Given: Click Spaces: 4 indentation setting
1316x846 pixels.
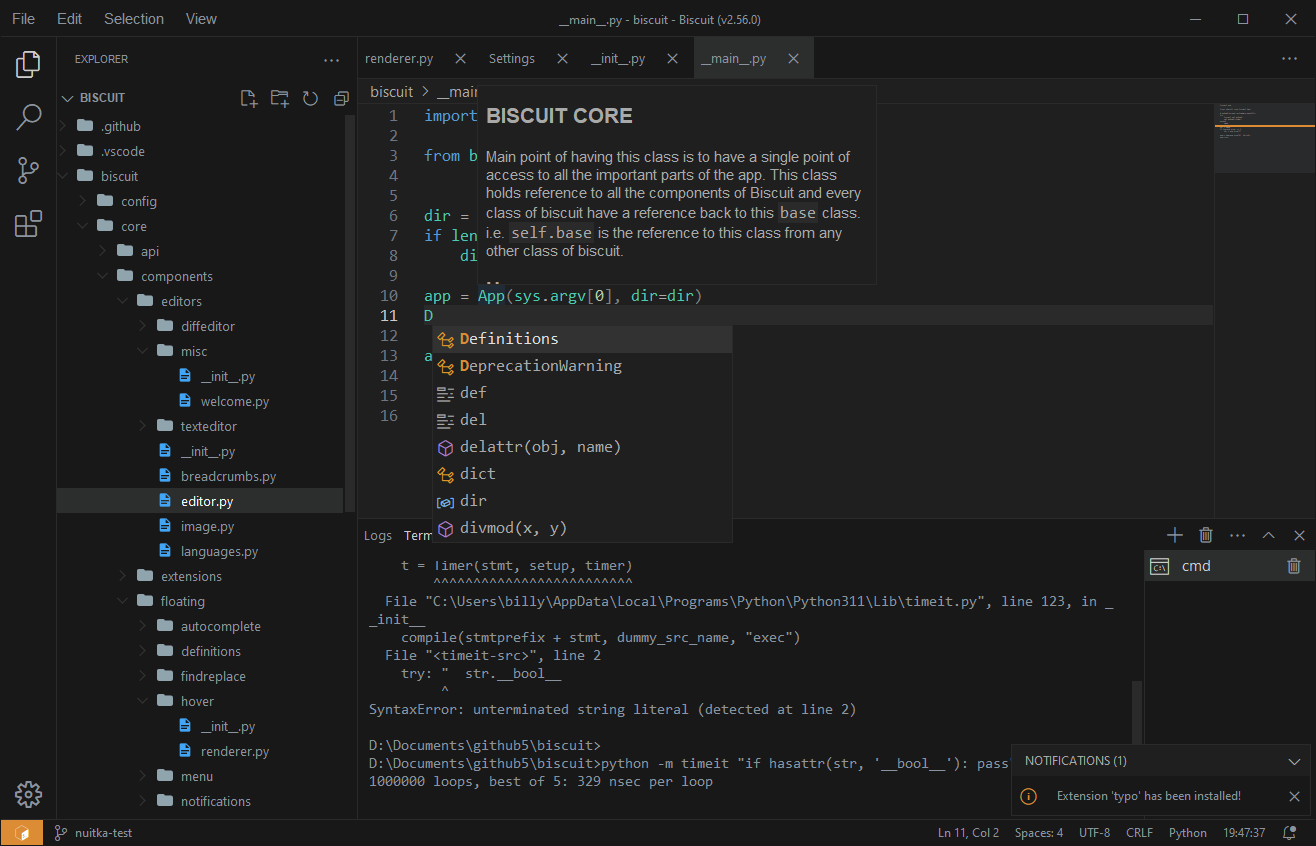Looking at the screenshot, I should [1039, 832].
